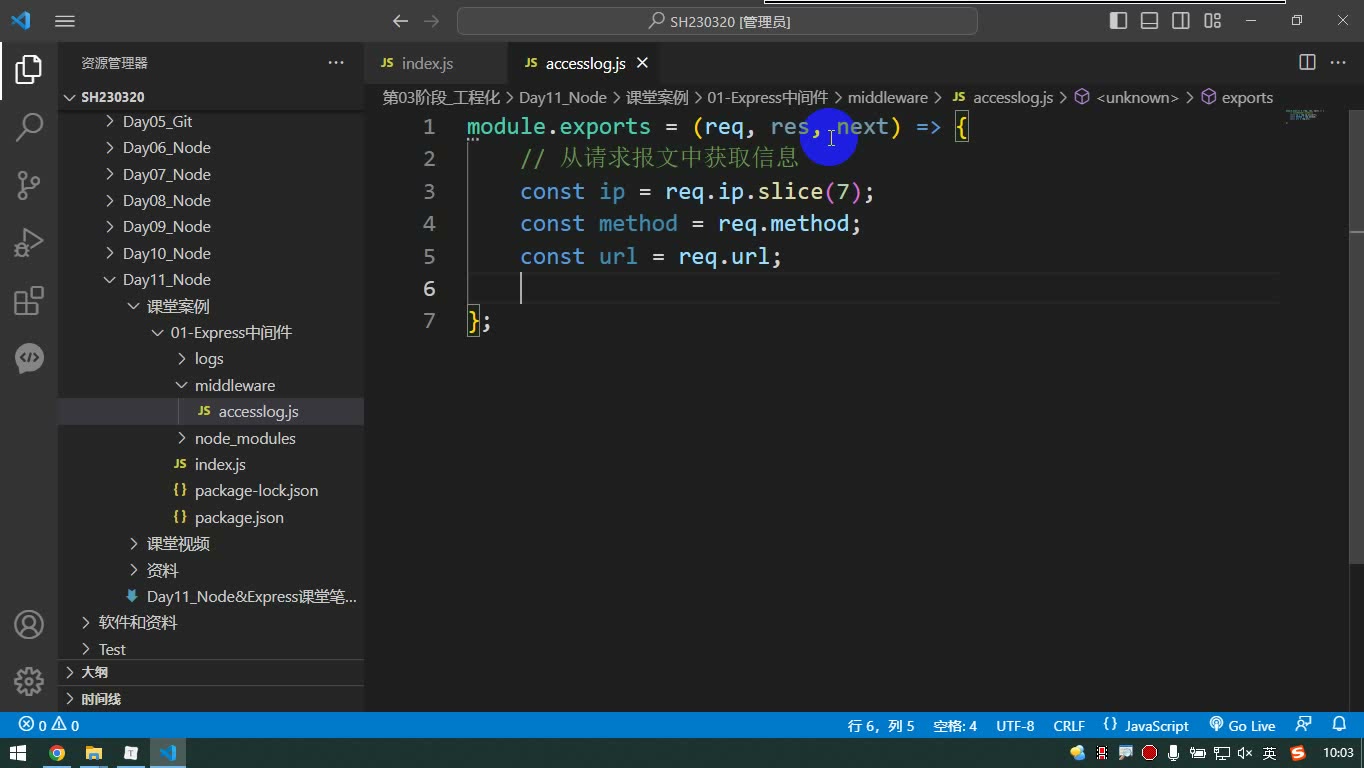Viewport: 1364px width, 768px height.
Task: Start Go Live server from status bar
Action: point(1242,725)
